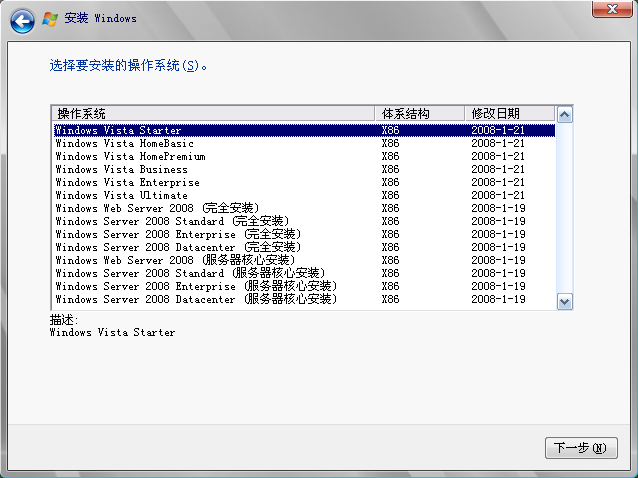Sort by 修改日期 column header
The image size is (638, 478).
[x=510, y=113]
